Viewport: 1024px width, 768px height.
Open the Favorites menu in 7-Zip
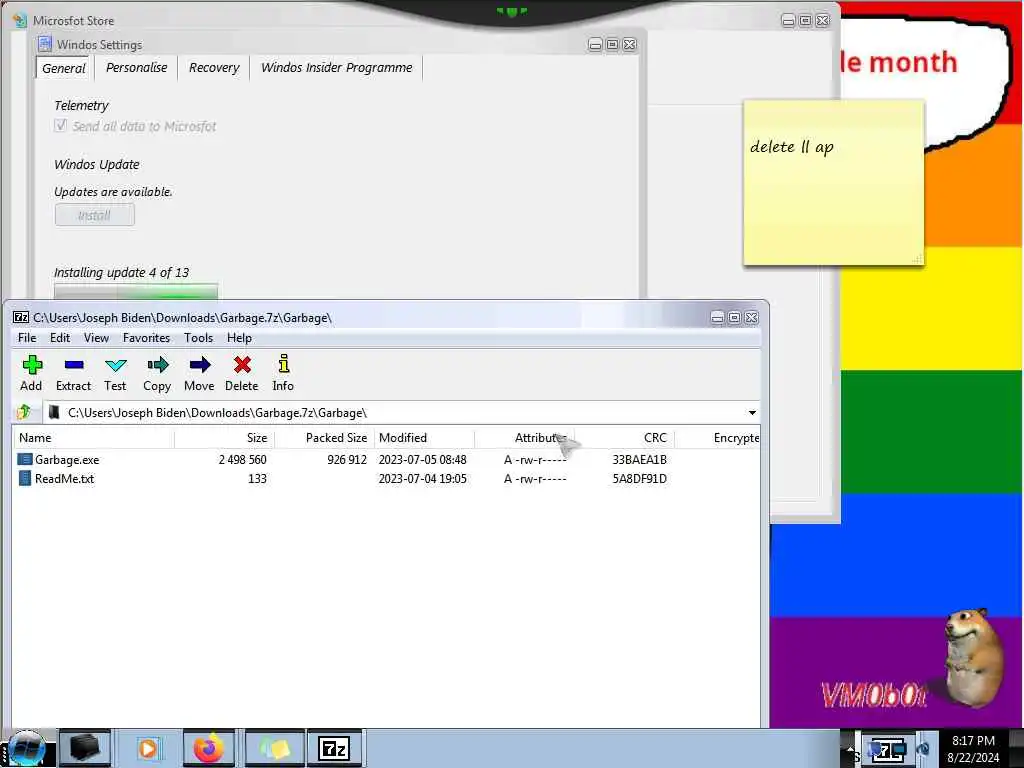pyautogui.click(x=146, y=338)
